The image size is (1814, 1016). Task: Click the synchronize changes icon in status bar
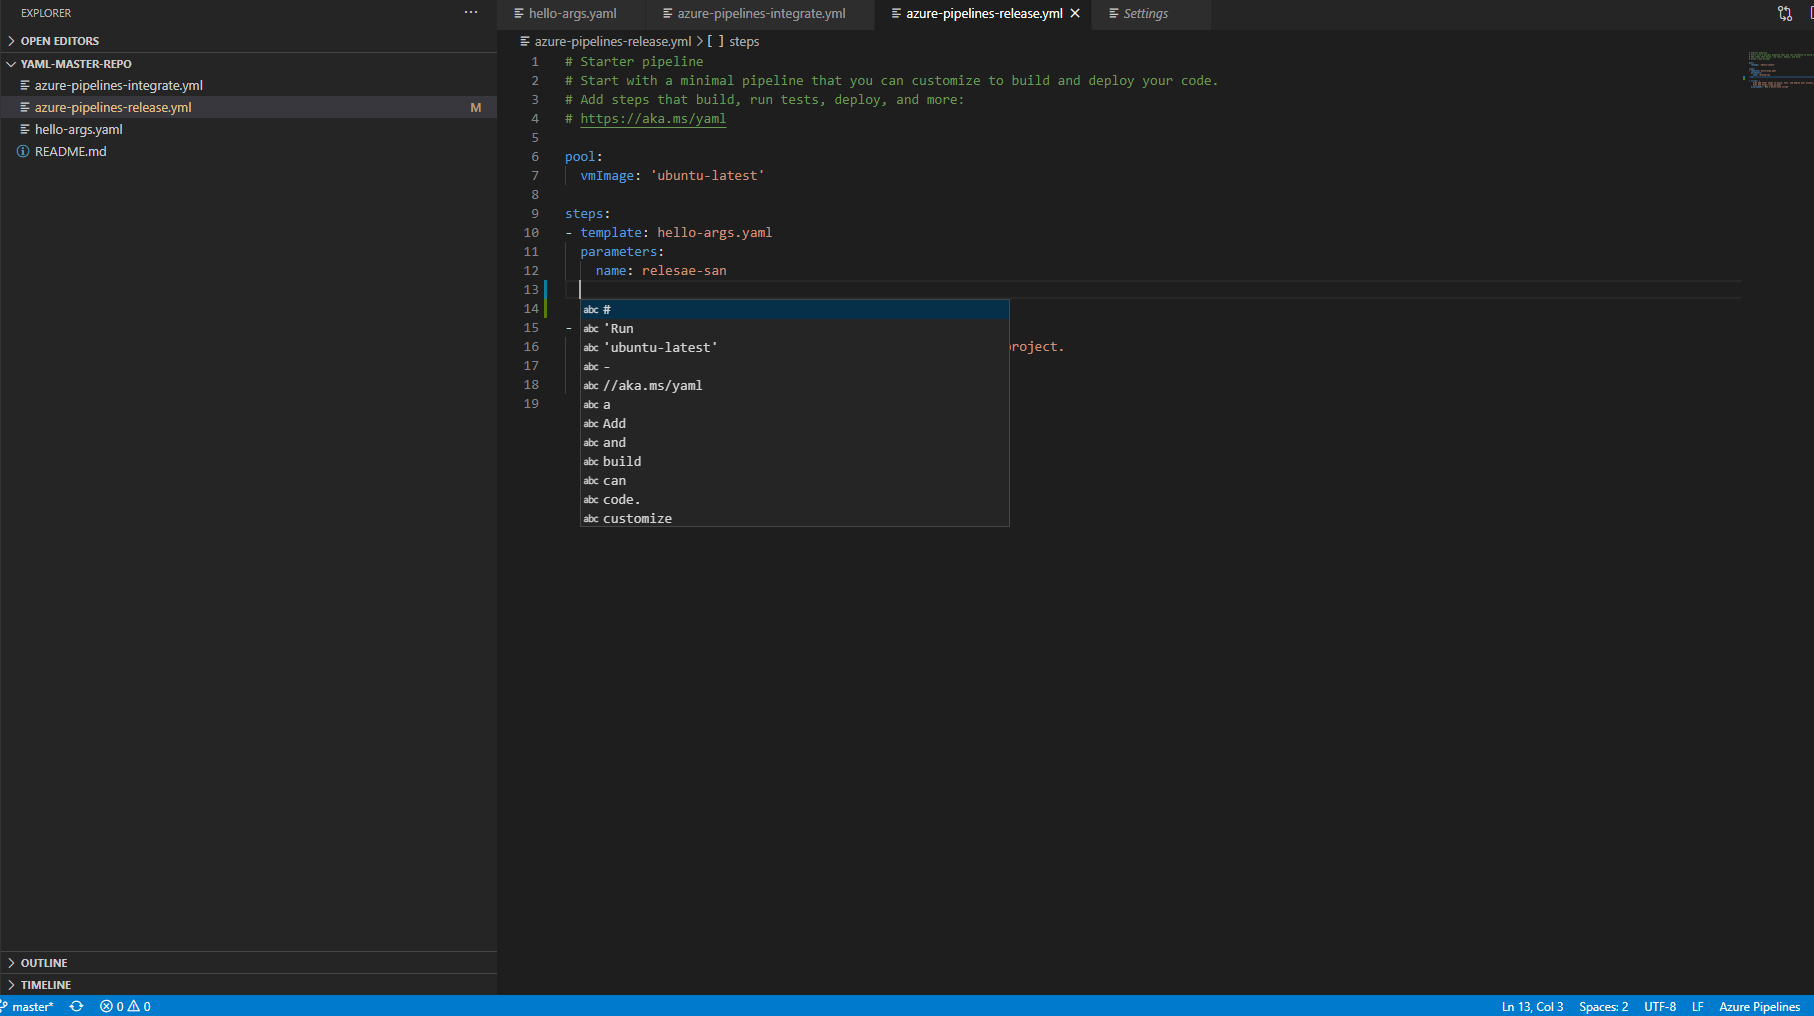coord(77,1006)
